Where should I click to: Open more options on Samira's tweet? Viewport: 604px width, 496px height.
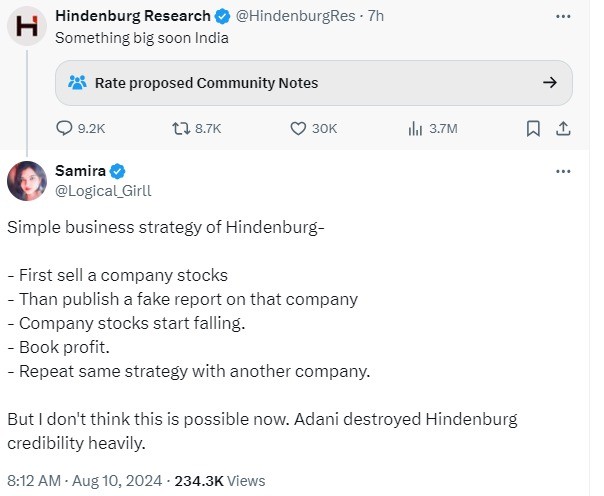(562, 171)
